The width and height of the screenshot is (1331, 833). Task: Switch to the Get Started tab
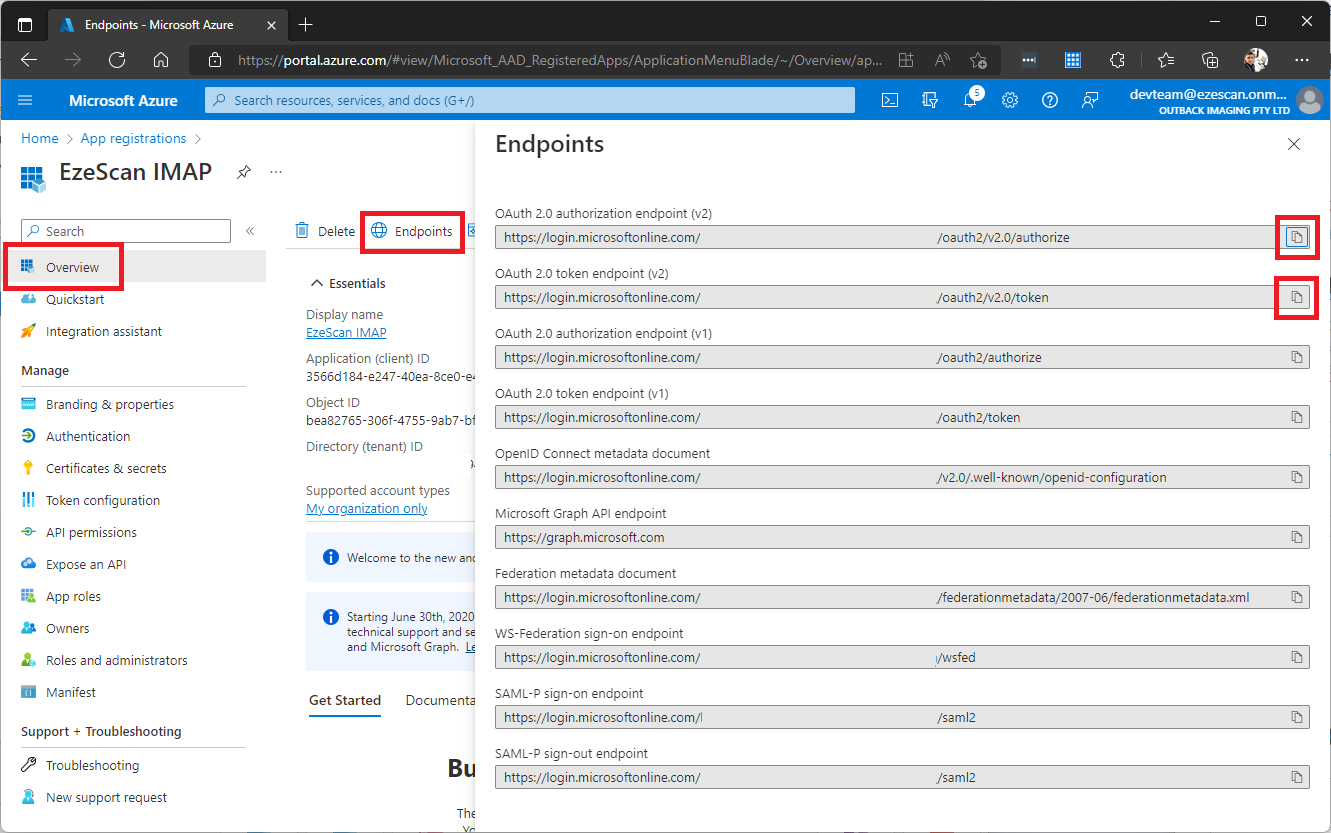(344, 700)
